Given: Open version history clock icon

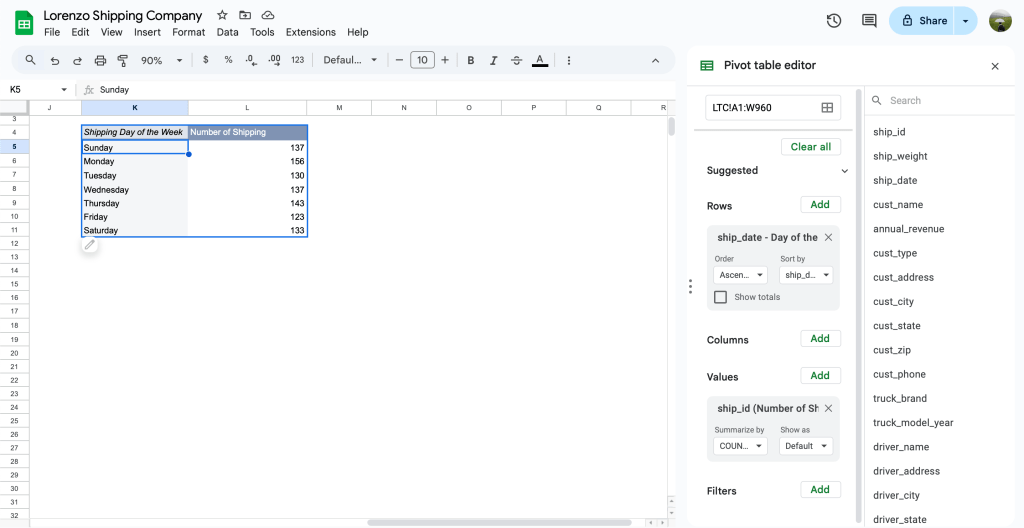Looking at the screenshot, I should (834, 21).
